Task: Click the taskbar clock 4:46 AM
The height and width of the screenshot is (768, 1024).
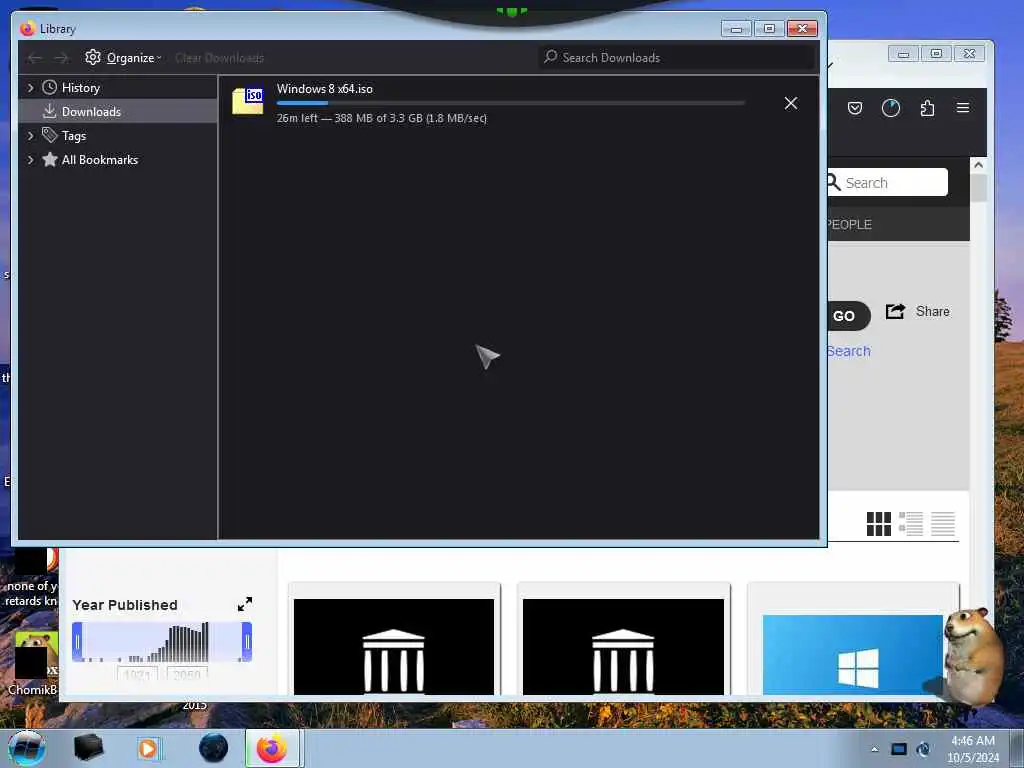Action: click(x=972, y=741)
